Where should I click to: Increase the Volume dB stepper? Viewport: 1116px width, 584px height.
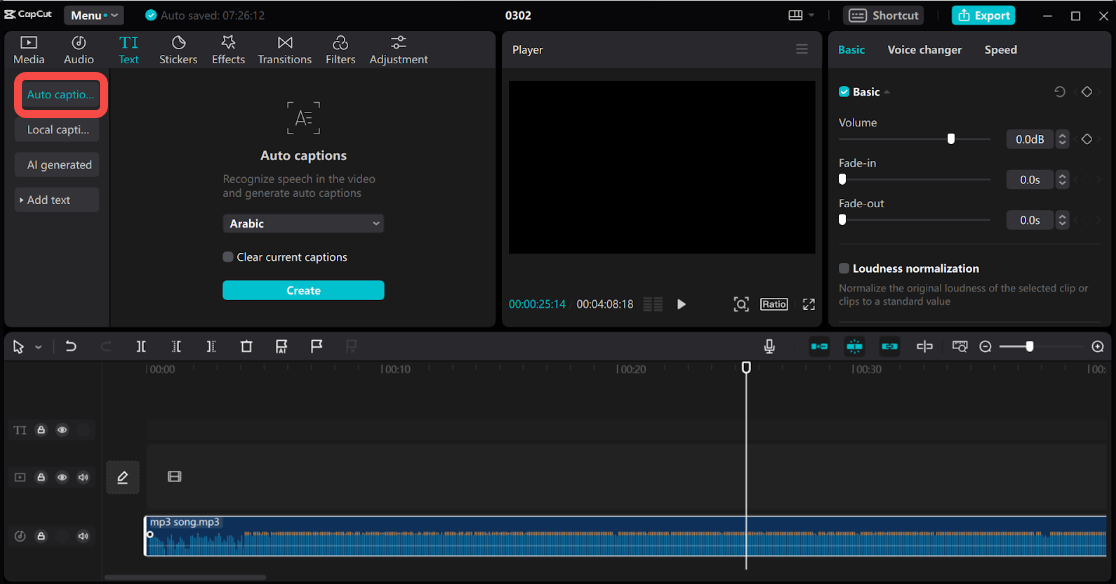click(x=1063, y=135)
